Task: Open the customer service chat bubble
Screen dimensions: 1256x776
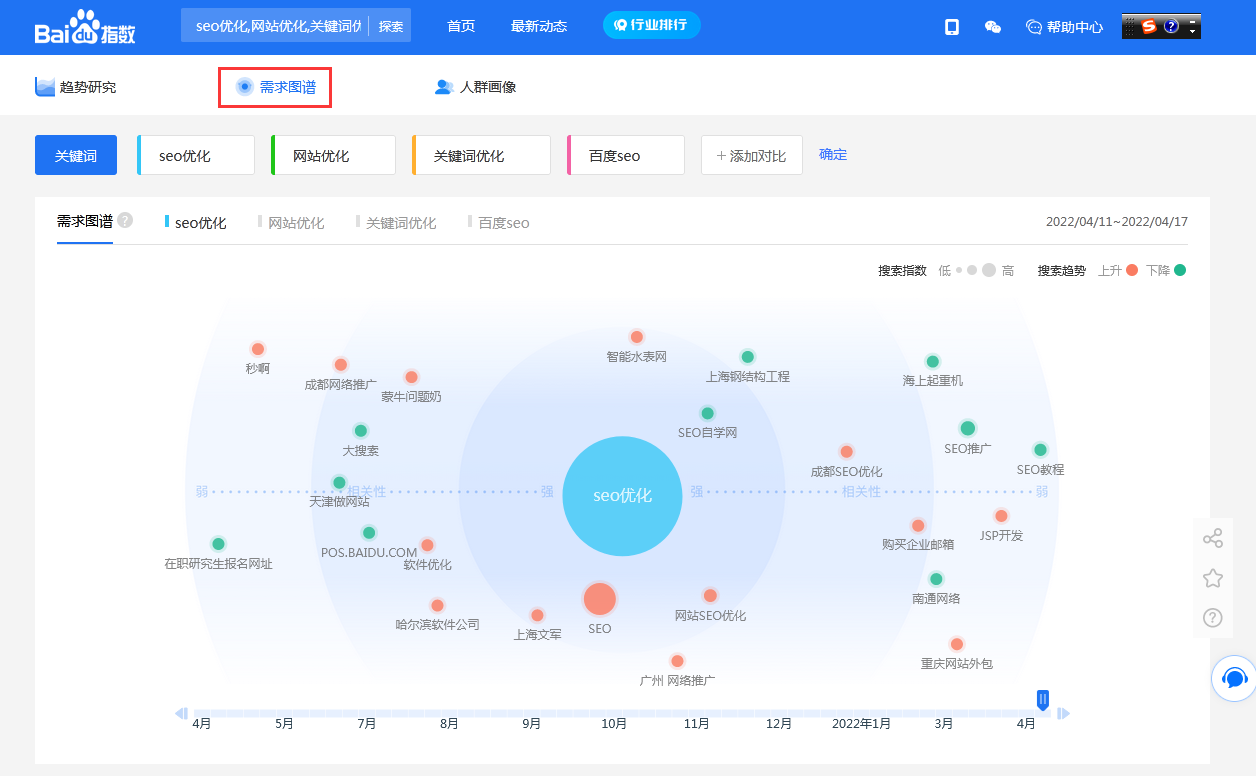Action: click(1234, 679)
